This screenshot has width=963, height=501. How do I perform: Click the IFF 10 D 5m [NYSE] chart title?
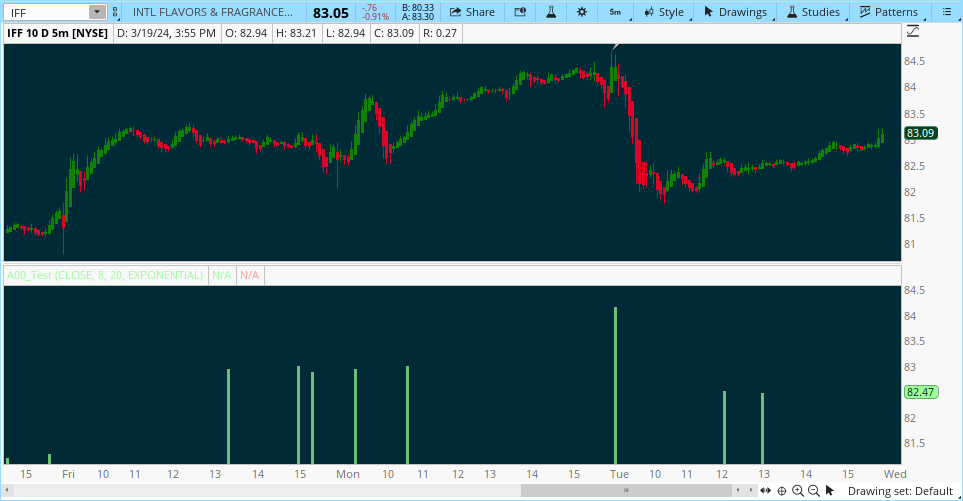click(57, 33)
